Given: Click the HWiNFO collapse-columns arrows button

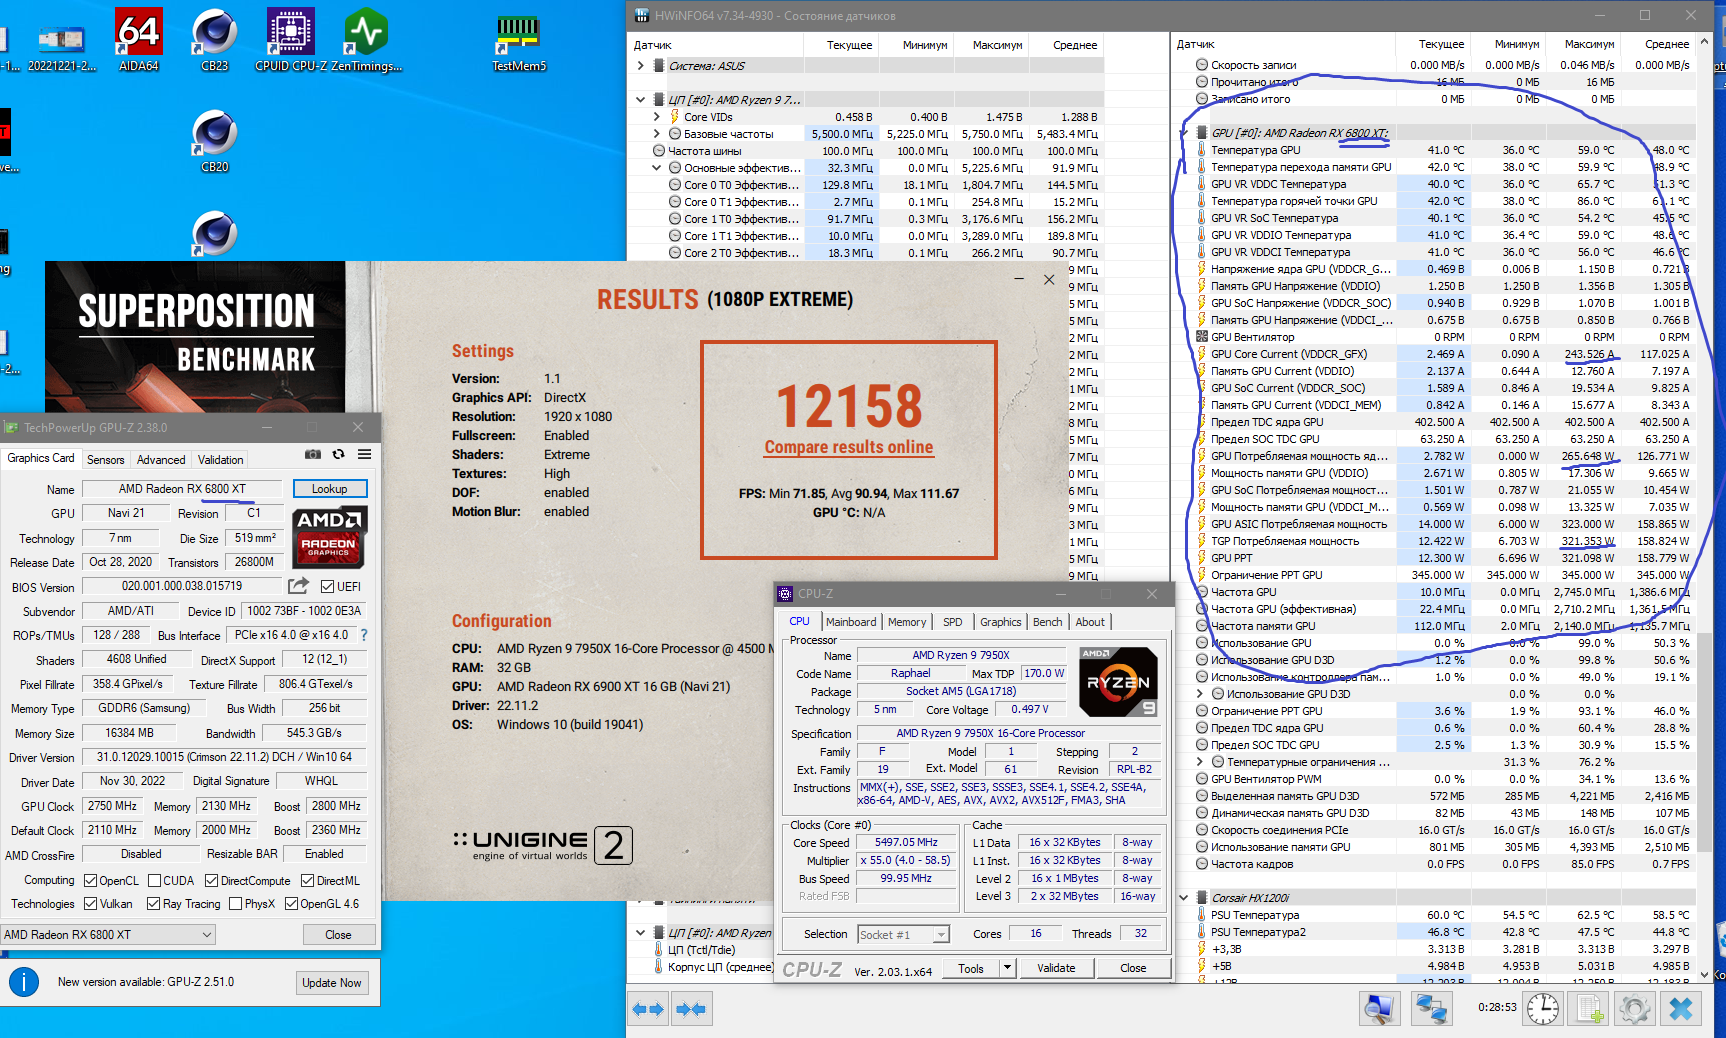Looking at the screenshot, I should click(690, 1009).
